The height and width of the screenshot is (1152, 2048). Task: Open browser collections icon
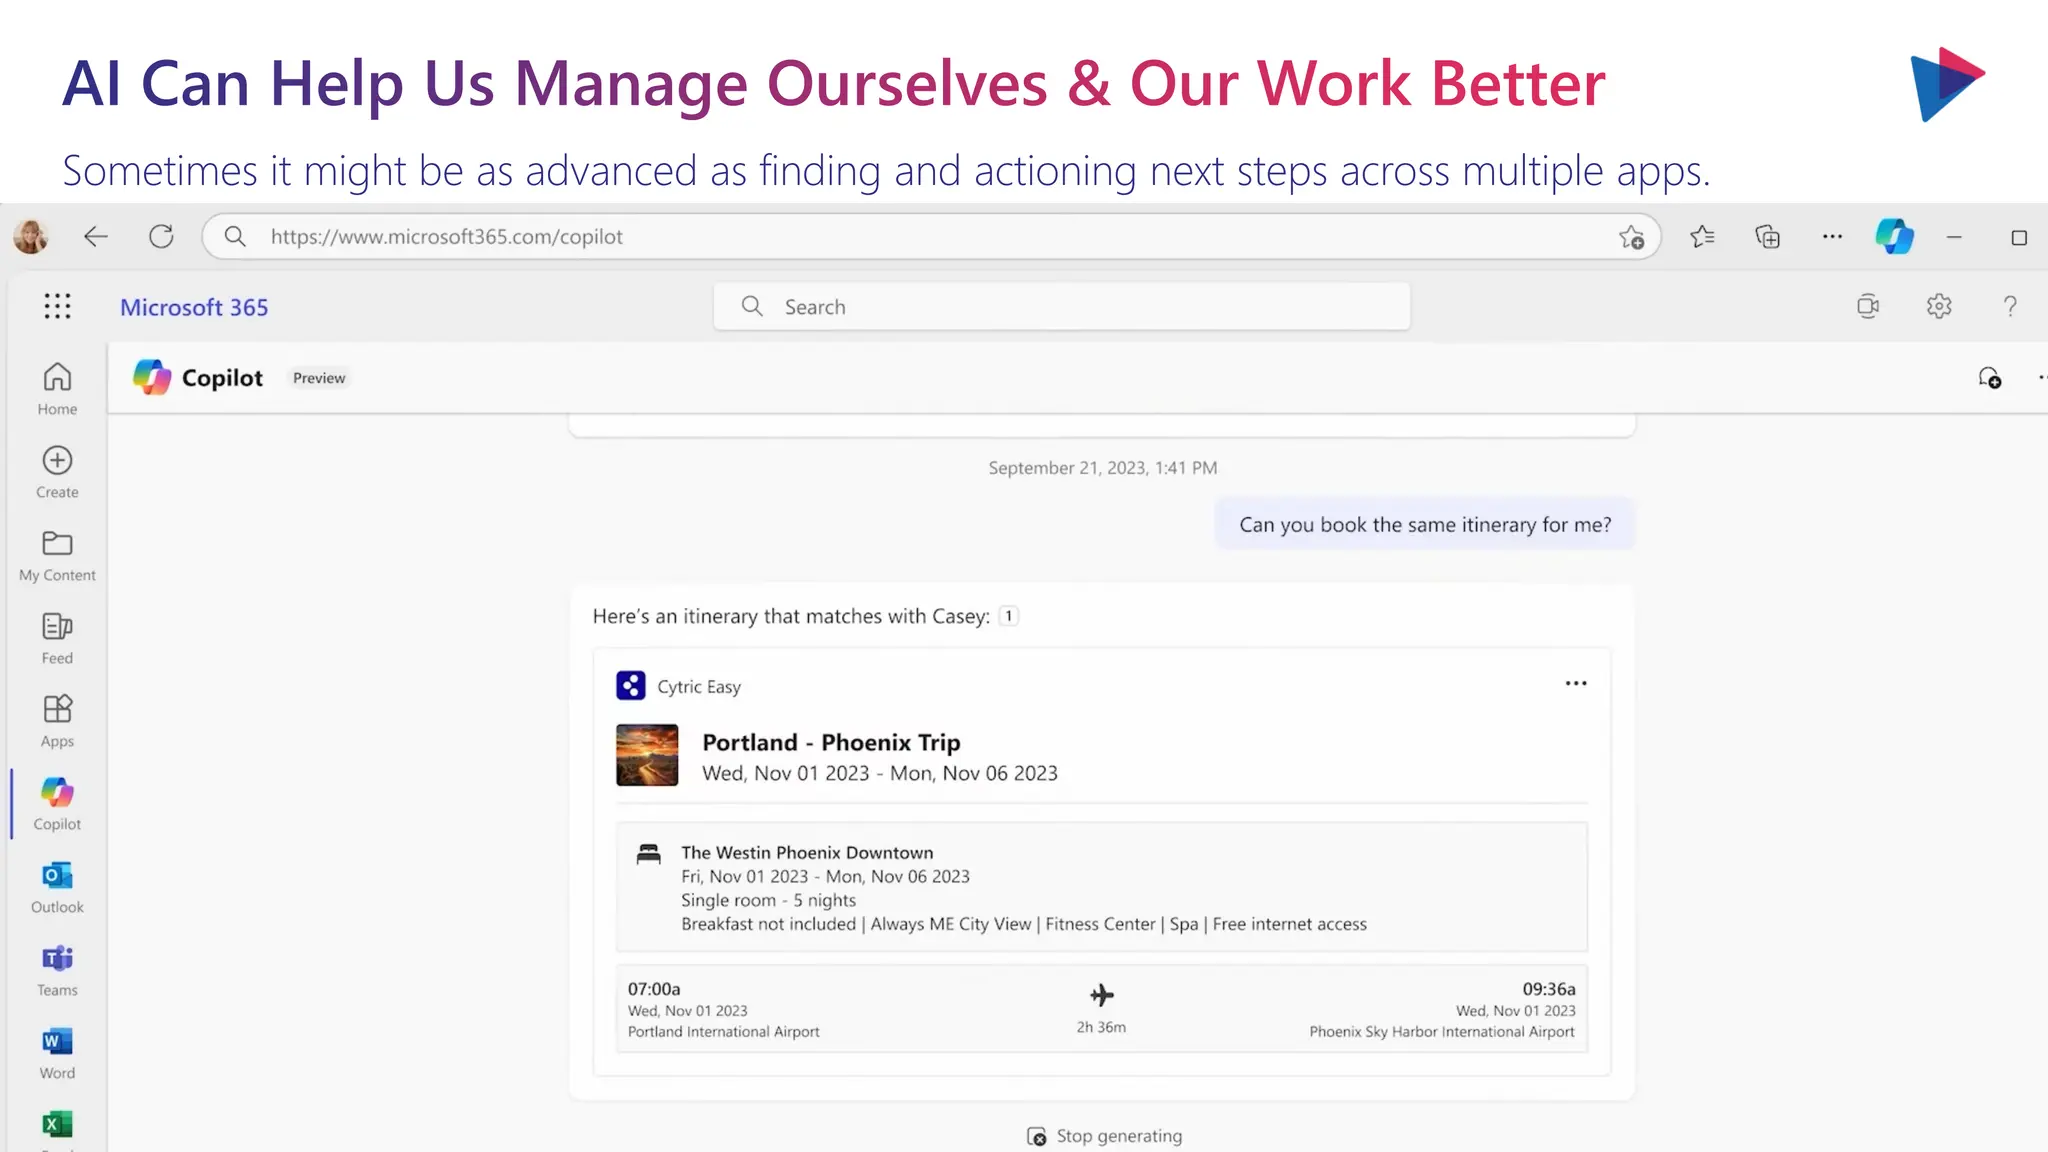click(x=1767, y=237)
